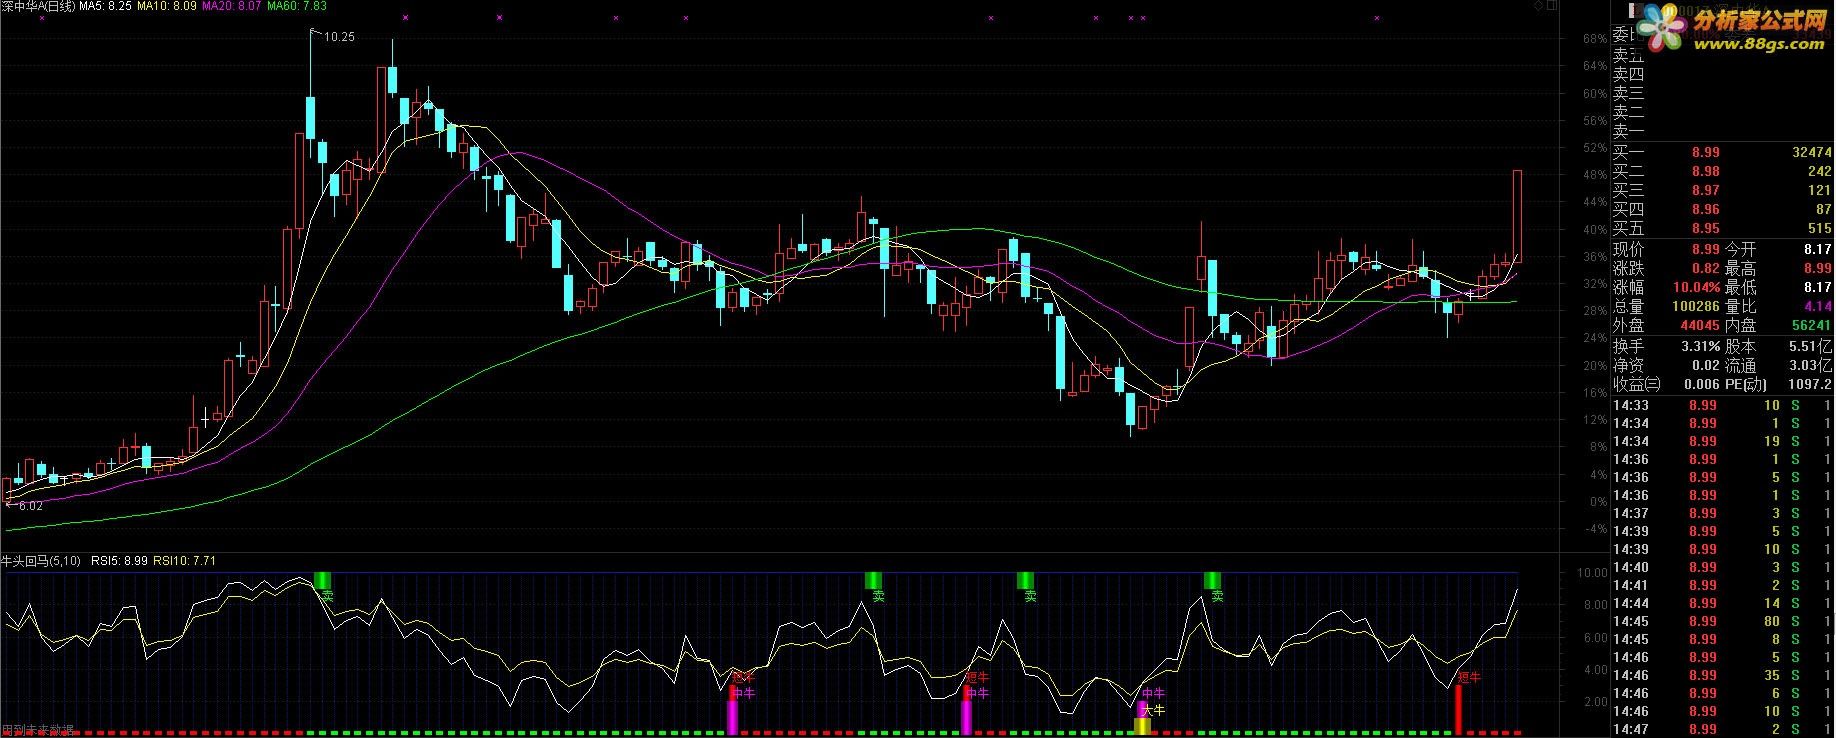Screen dimensions: 1836x738
Task: Click the RSI10: 7.71 indicator value
Action: click(184, 562)
